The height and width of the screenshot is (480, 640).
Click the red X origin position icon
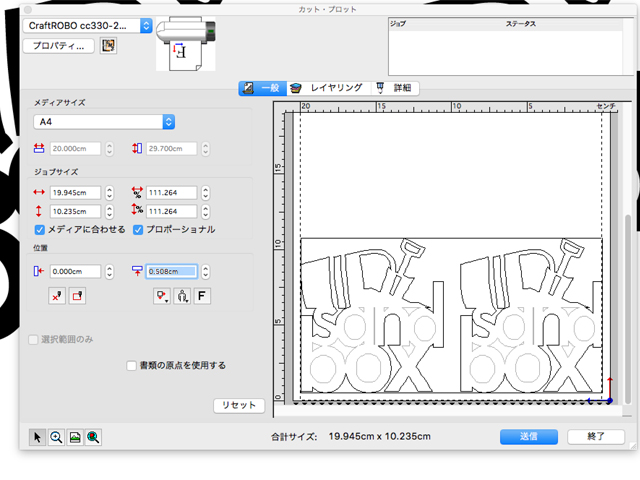[x=58, y=296]
